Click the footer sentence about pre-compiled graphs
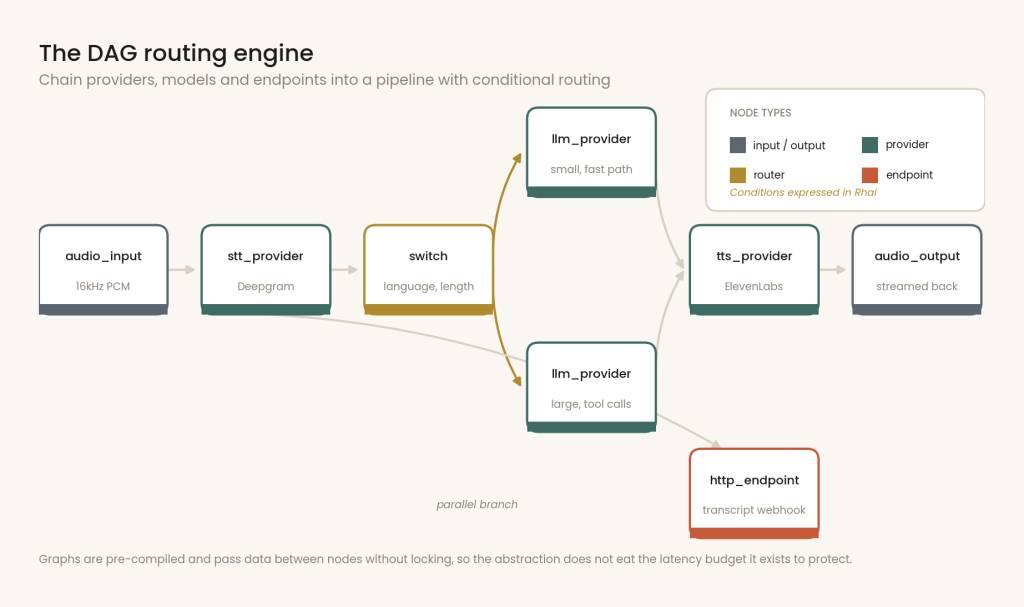The height and width of the screenshot is (607, 1024). (445, 559)
